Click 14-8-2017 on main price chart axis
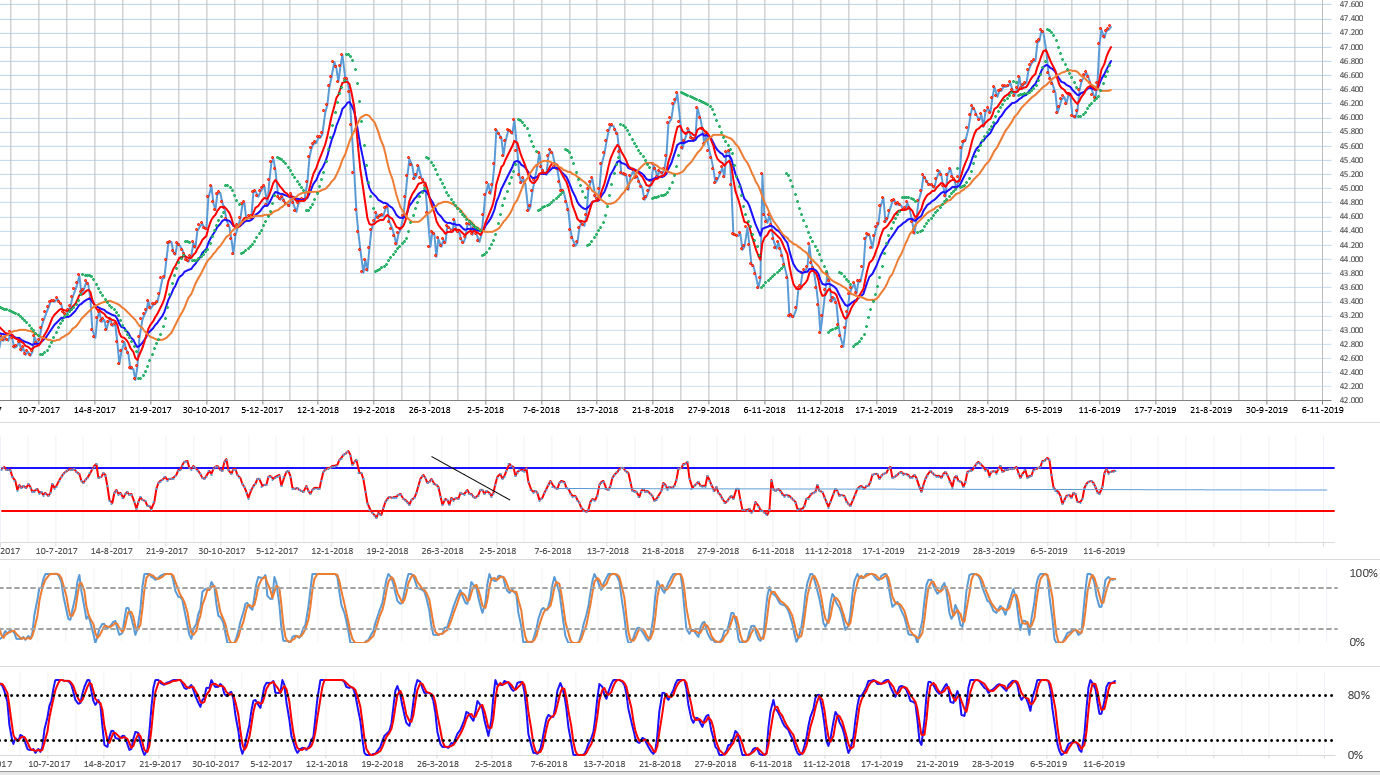The height and width of the screenshot is (775, 1380). click(95, 410)
